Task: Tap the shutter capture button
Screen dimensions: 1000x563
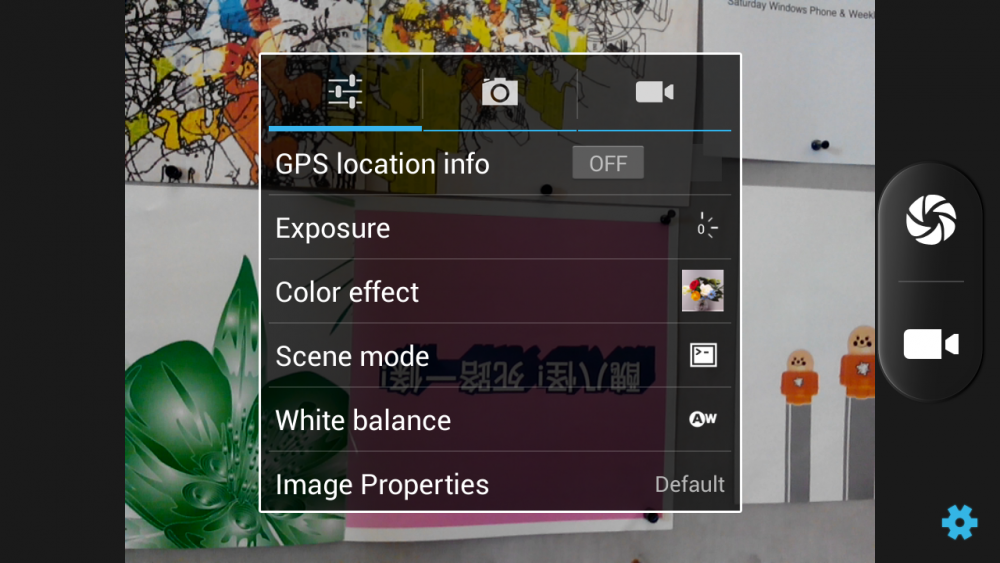Action: click(930, 220)
